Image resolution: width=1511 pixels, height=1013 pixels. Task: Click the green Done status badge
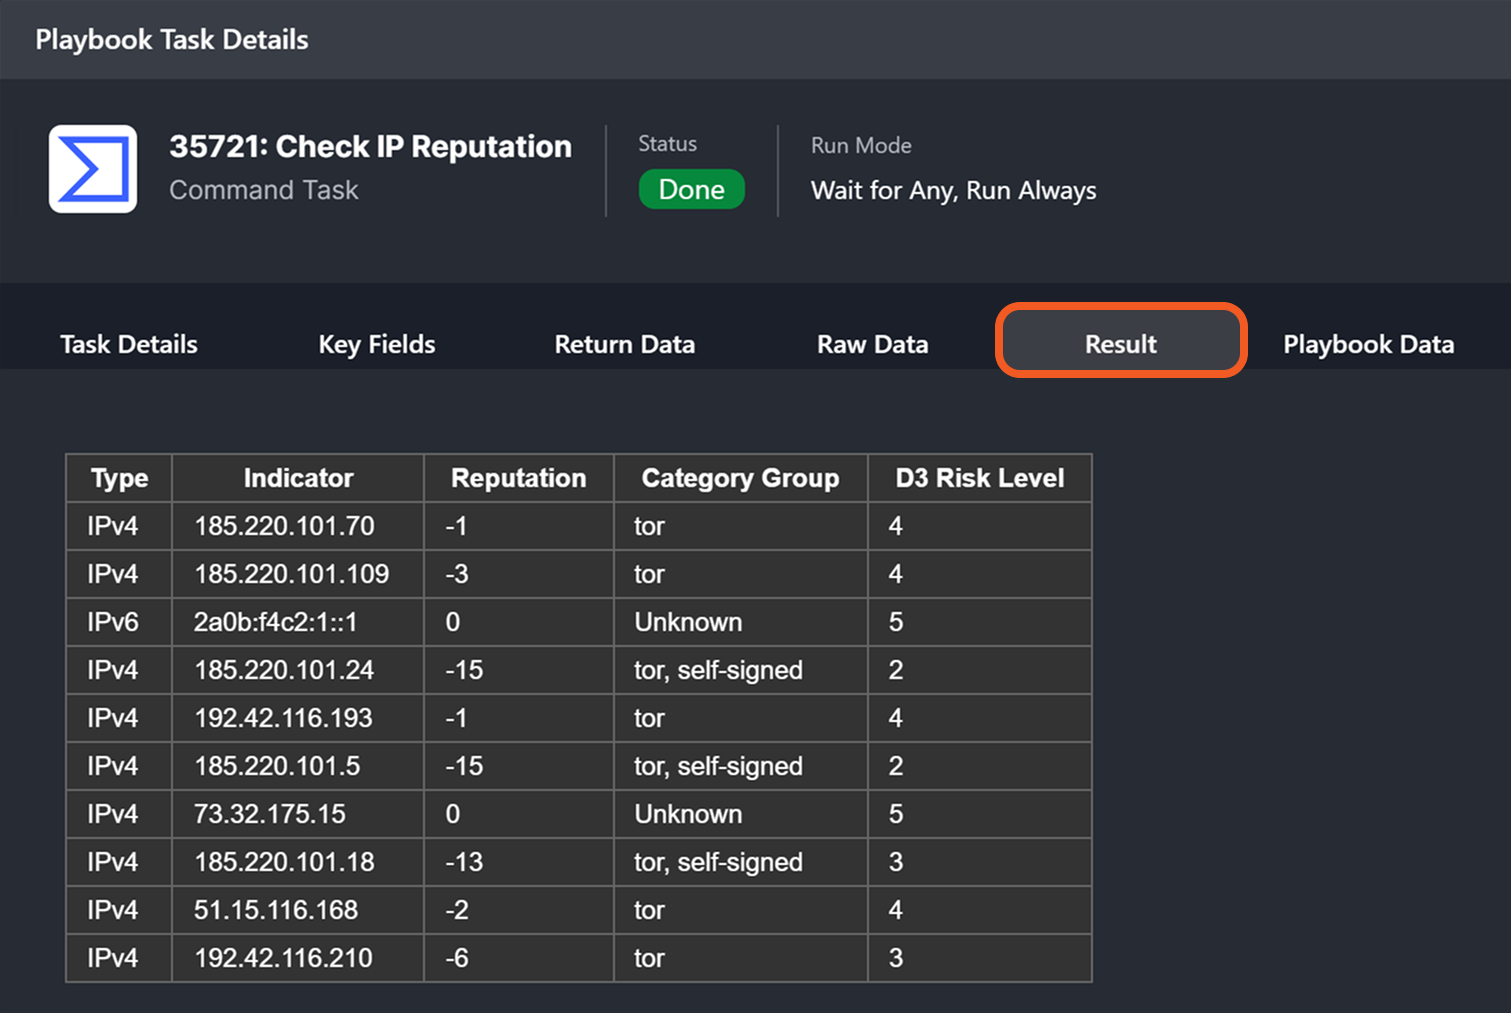pos(691,189)
